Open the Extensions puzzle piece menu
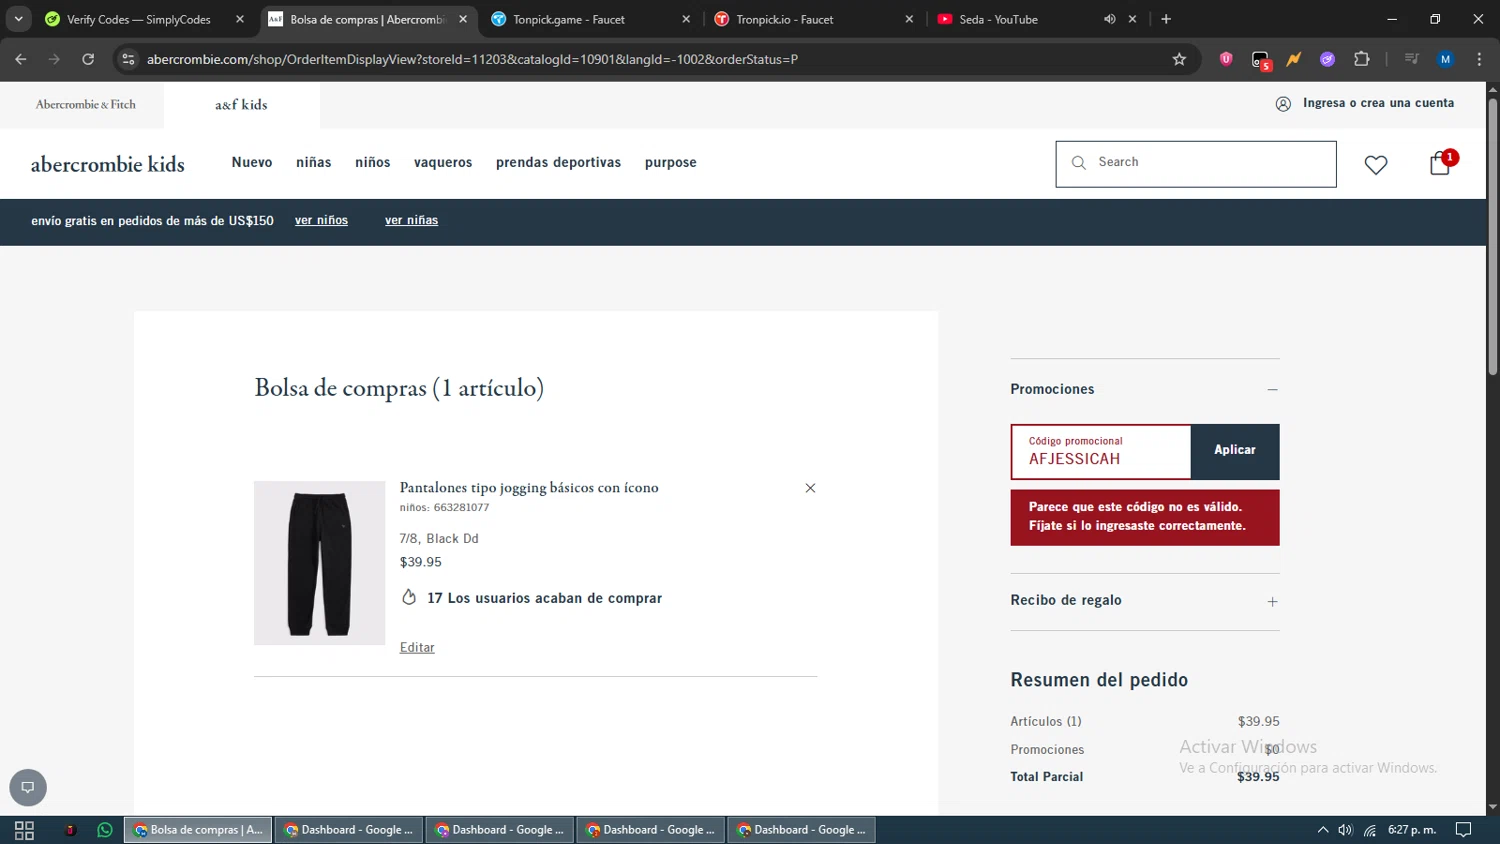This screenshot has height=844, width=1500. point(1361,59)
